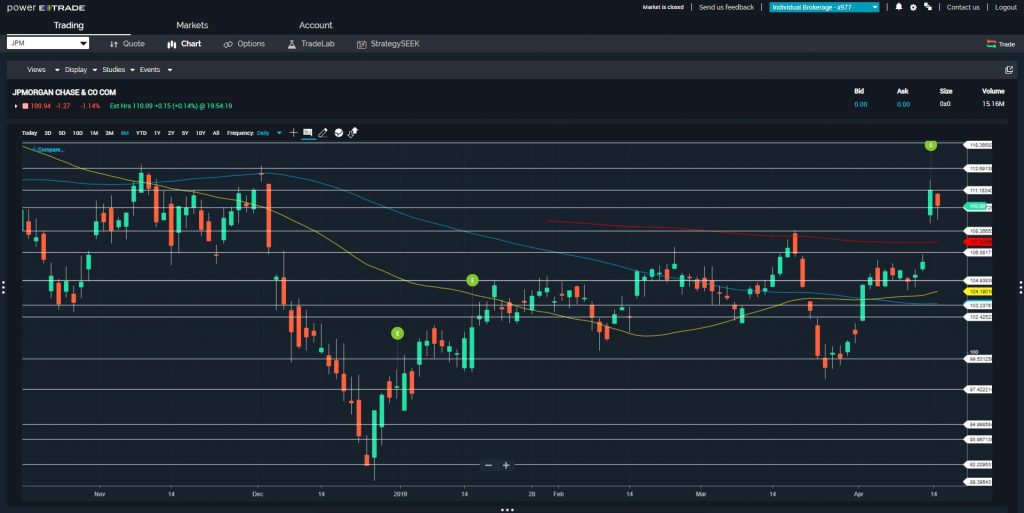Select the Chart view
This screenshot has width=1024, height=513.
pos(184,44)
